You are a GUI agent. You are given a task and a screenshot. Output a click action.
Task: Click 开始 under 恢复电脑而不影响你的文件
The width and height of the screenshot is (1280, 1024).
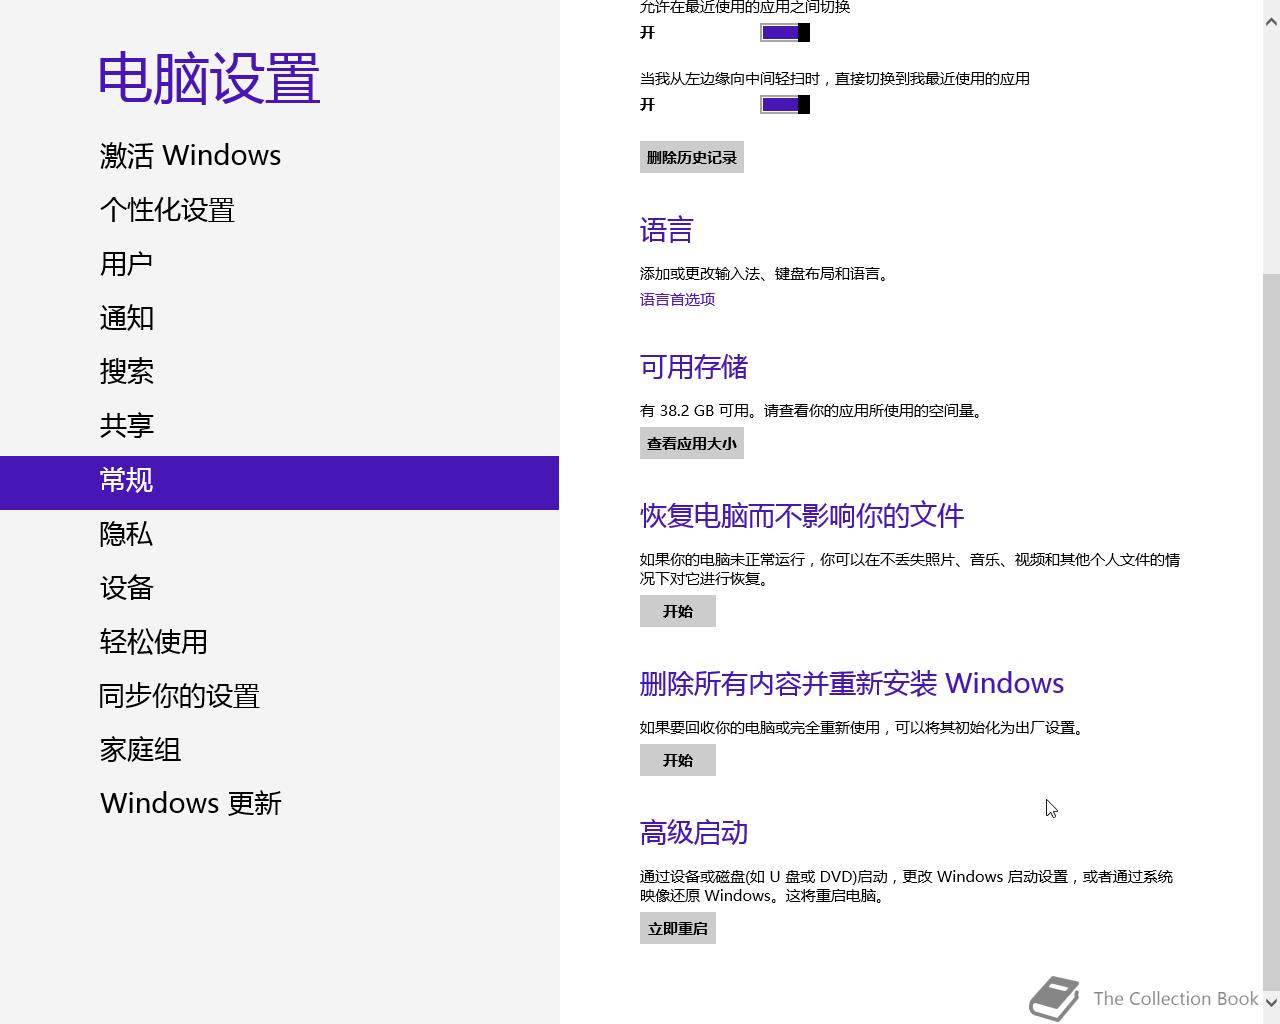678,611
